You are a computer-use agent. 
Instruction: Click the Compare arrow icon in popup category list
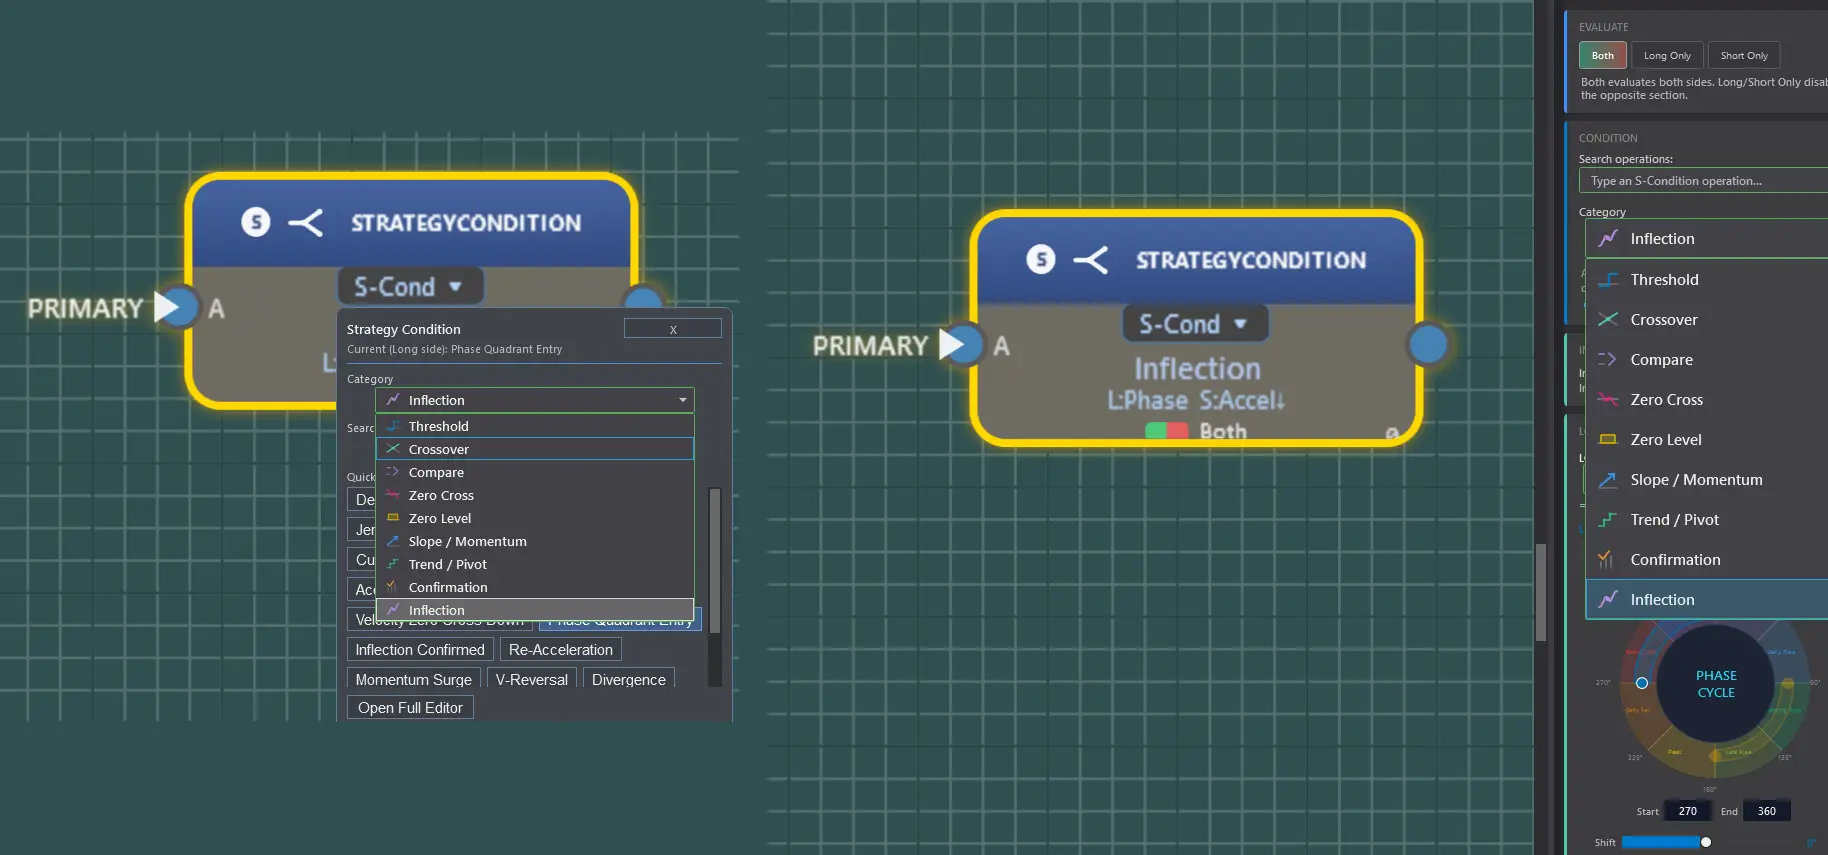(393, 472)
